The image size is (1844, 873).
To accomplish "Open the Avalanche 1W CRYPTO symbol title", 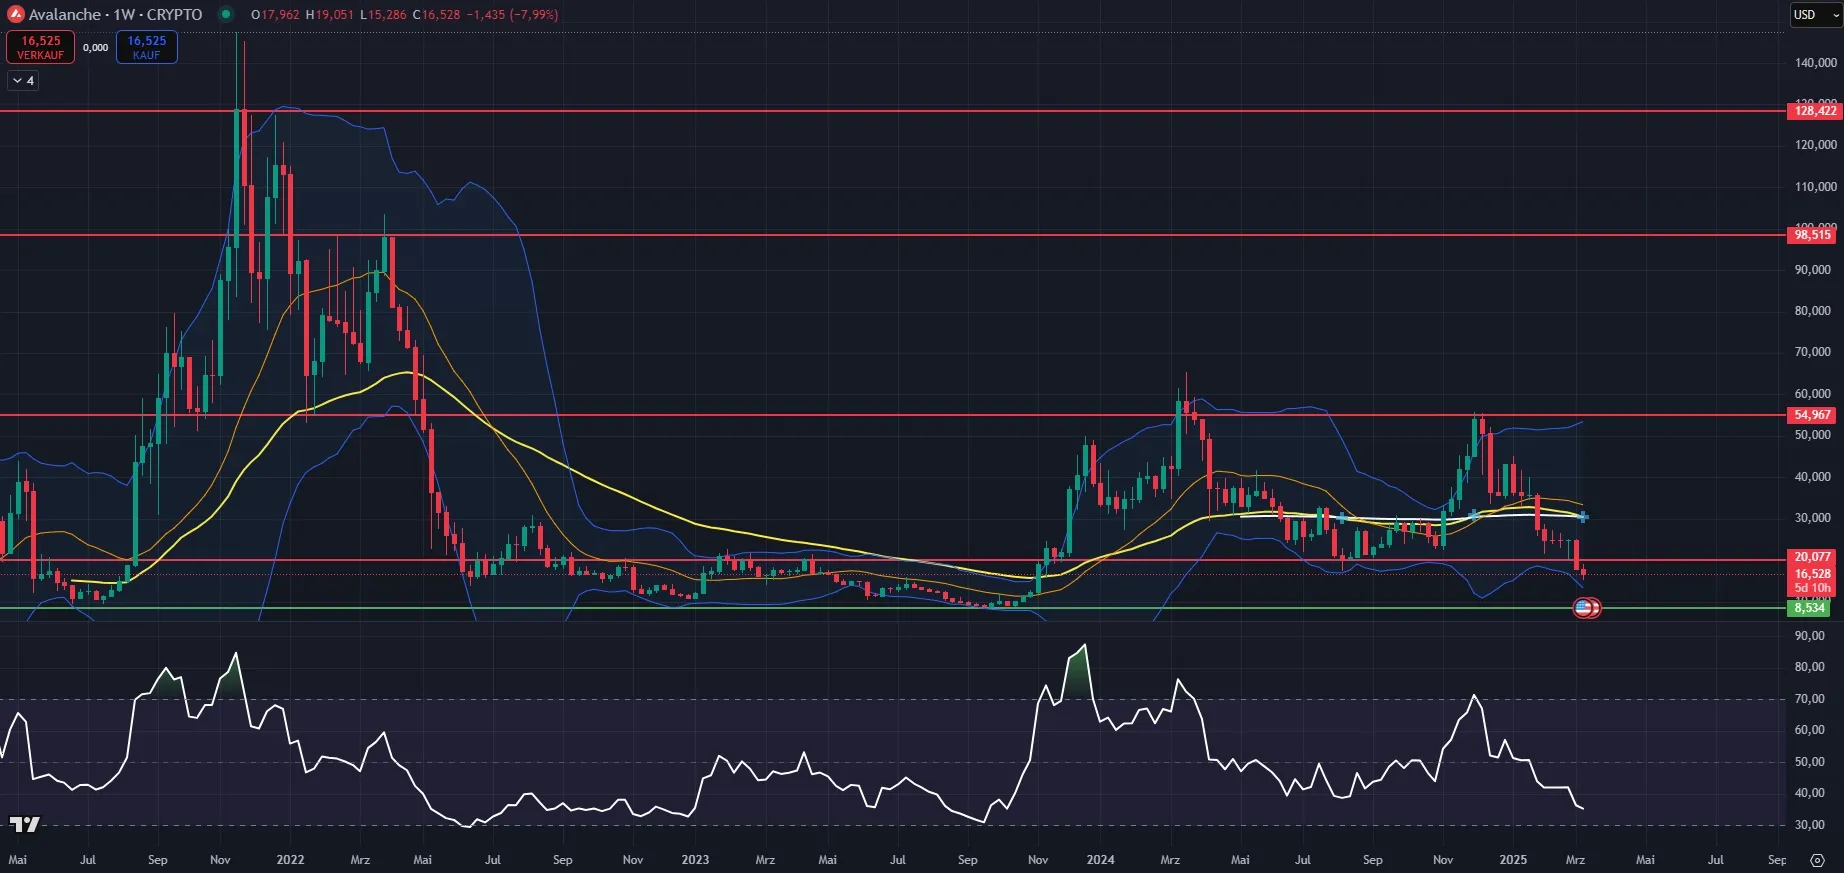I will 115,14.
